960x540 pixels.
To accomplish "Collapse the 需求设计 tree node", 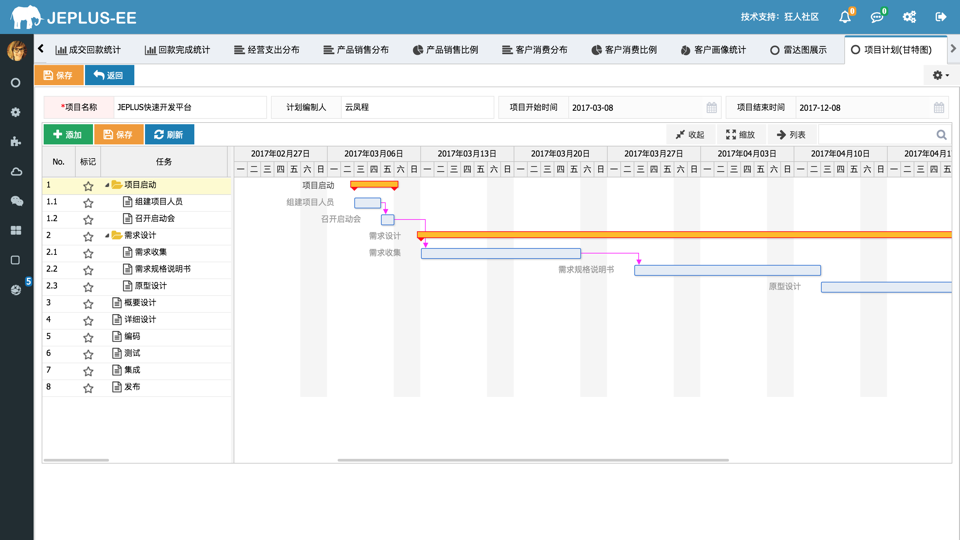I will click(x=107, y=235).
